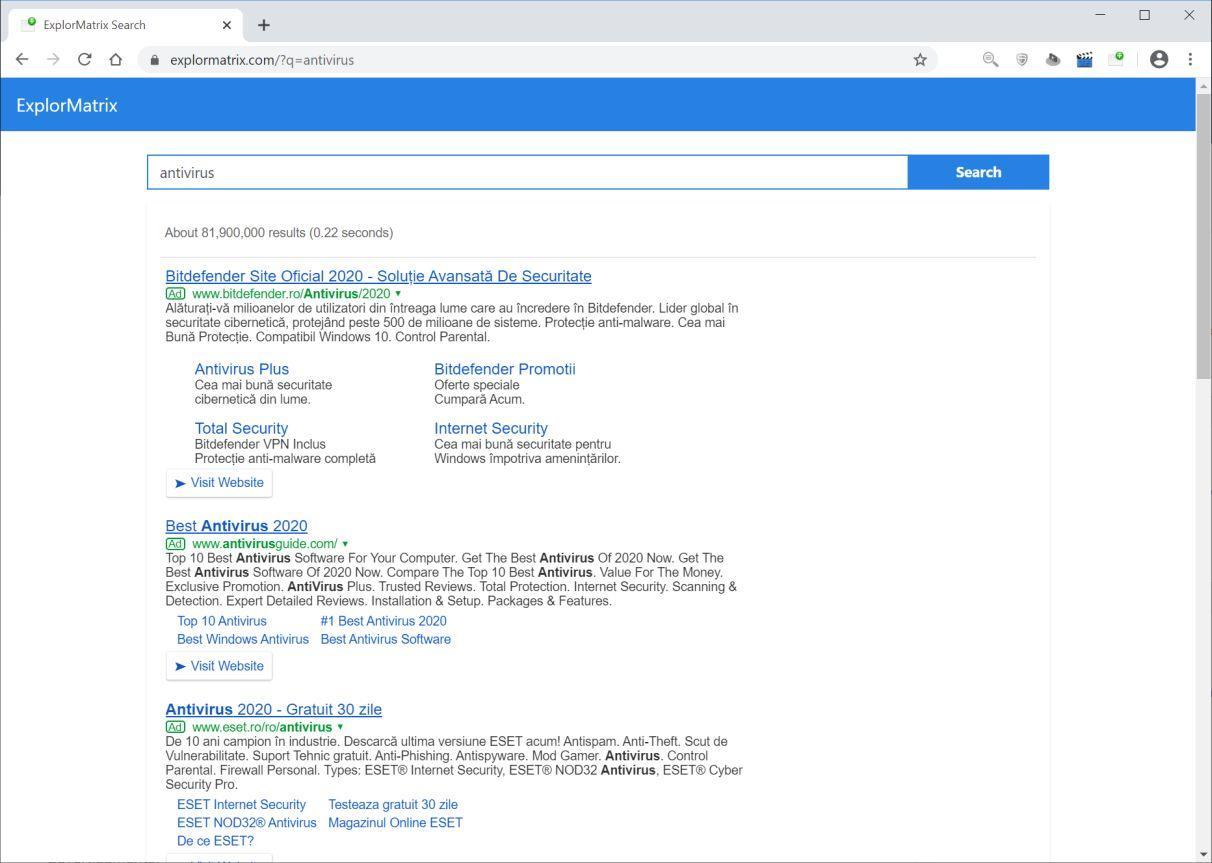Navigate back to the previous page
The height and width of the screenshot is (863, 1212).
(22, 60)
